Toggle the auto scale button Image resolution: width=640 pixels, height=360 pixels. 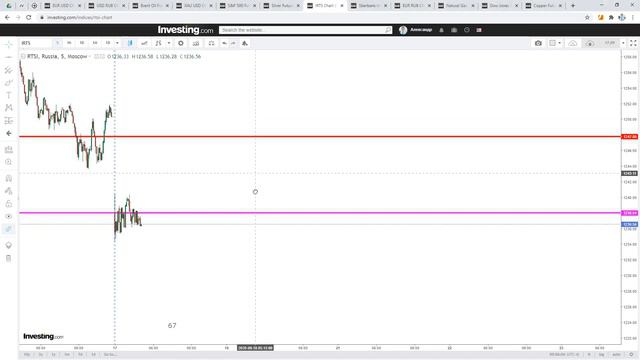(x=616, y=355)
